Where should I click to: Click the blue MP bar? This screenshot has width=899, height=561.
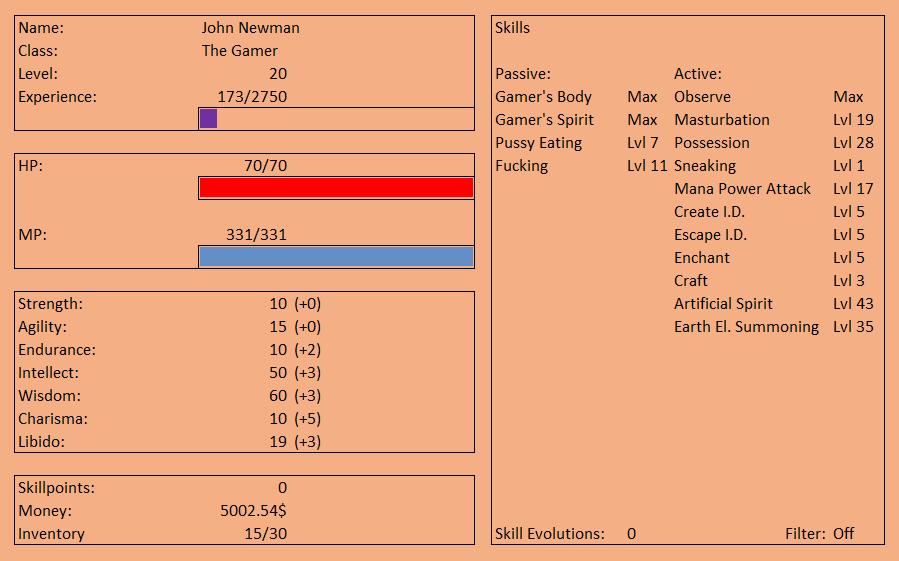point(336,256)
